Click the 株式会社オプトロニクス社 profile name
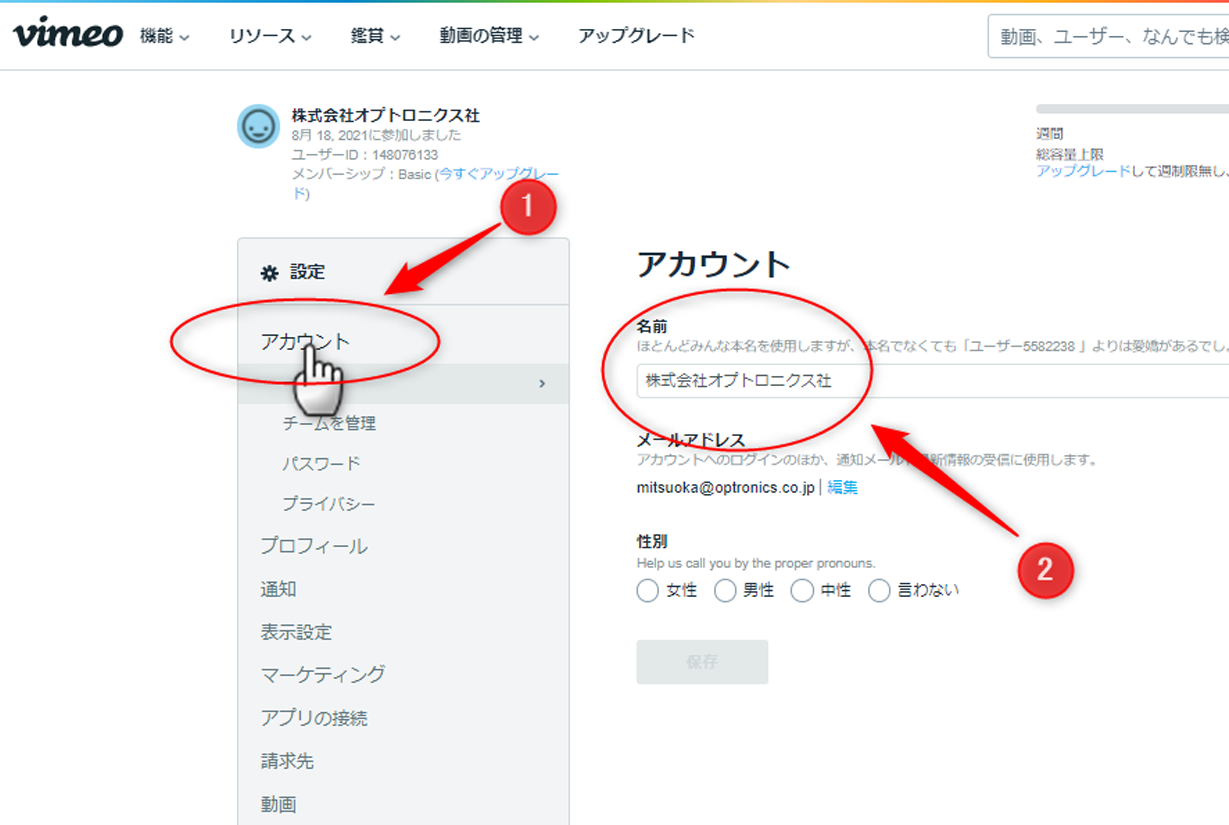This screenshot has height=825, width=1229. pos(385,115)
